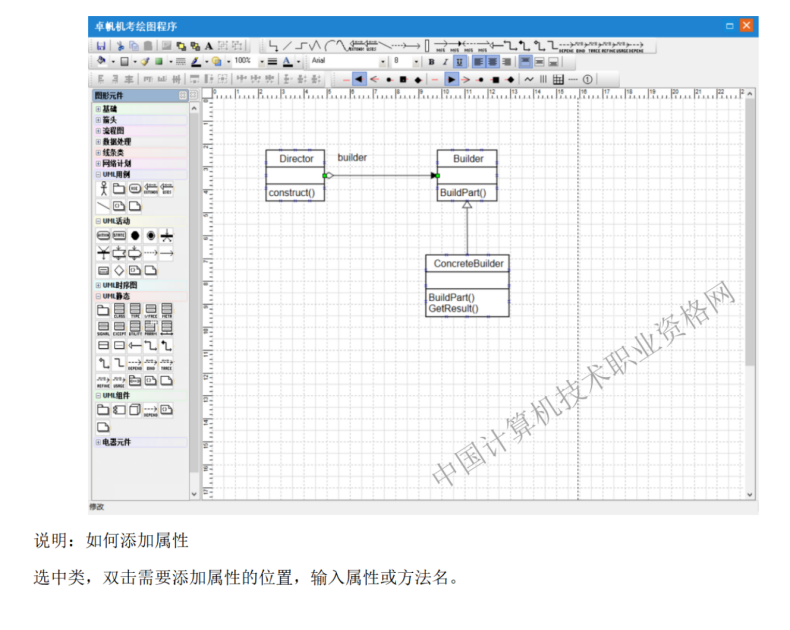Screen dimensions: 790x630
Task: Toggle Underline text formatting
Action: 459,62
